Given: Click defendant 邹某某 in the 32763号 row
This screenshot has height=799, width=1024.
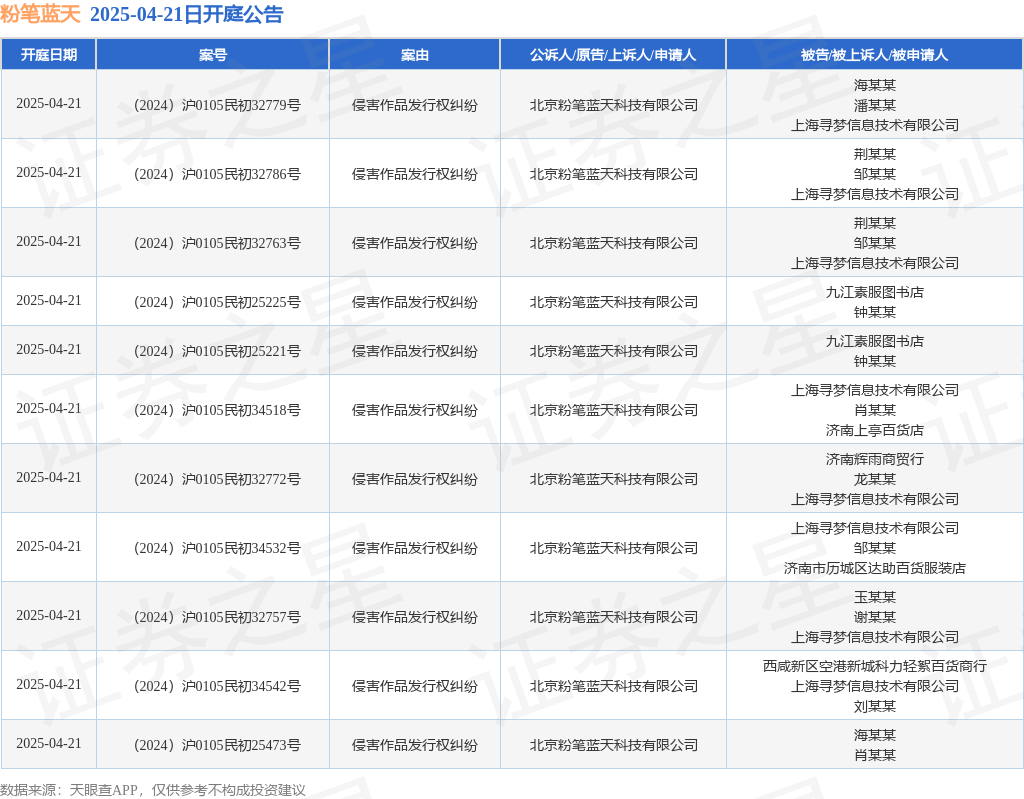Looking at the screenshot, I should (x=874, y=243).
